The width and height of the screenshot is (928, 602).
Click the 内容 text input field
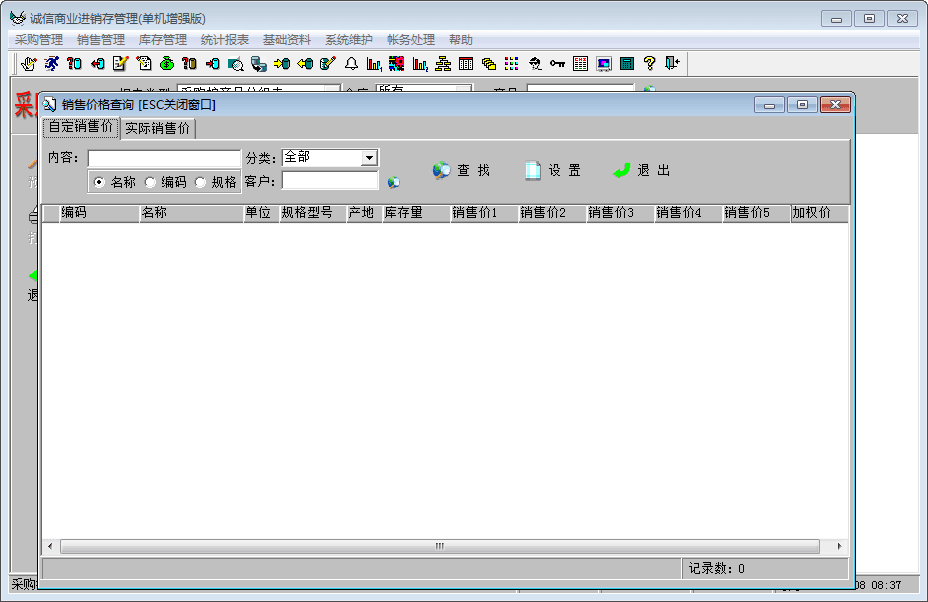point(164,158)
